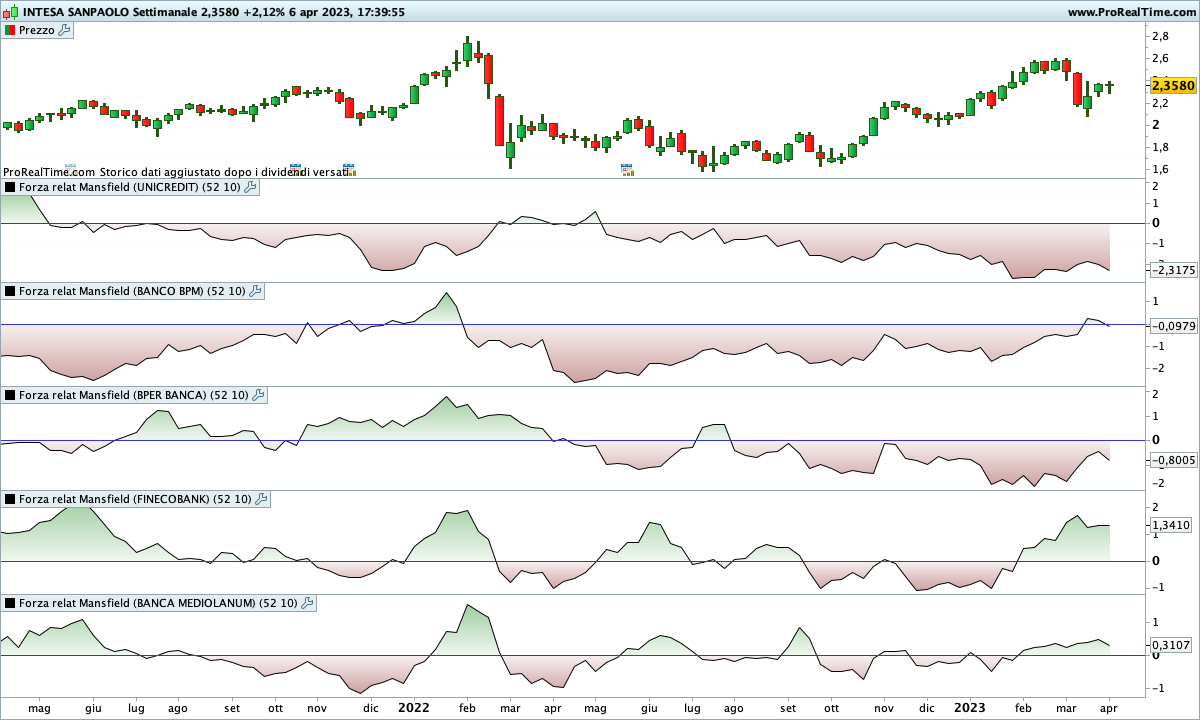Click dividend event icon below mid-2022 candles
Viewport: 1200px width, 720px height.
(x=626, y=170)
